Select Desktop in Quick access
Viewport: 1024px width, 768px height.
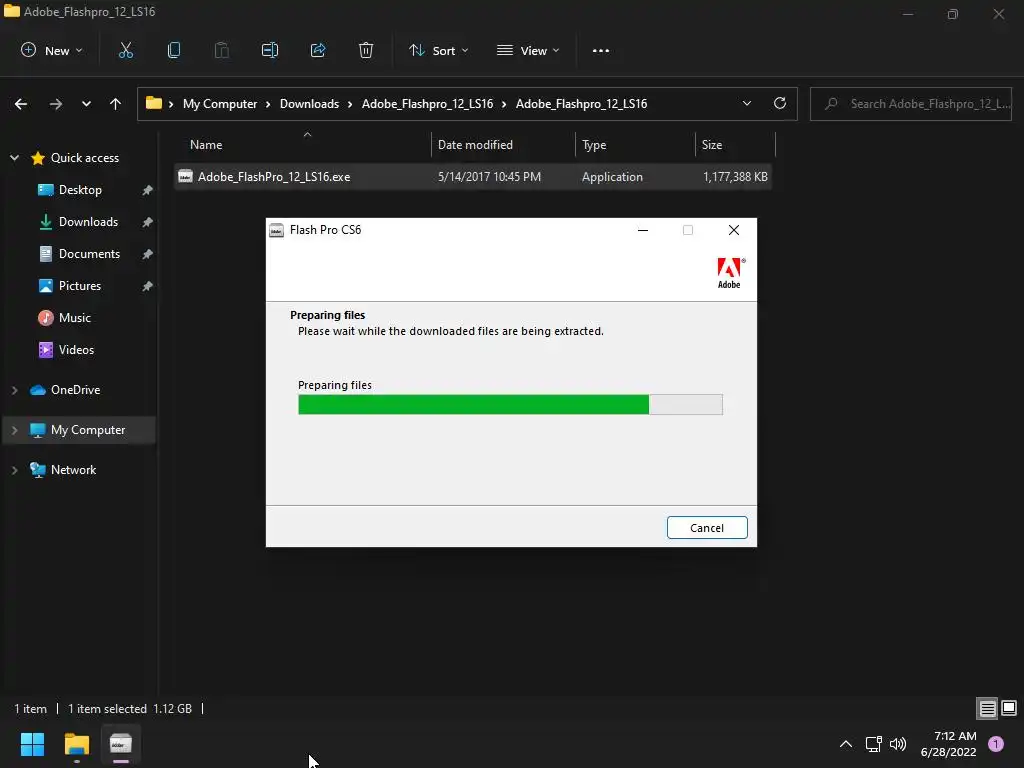79,190
